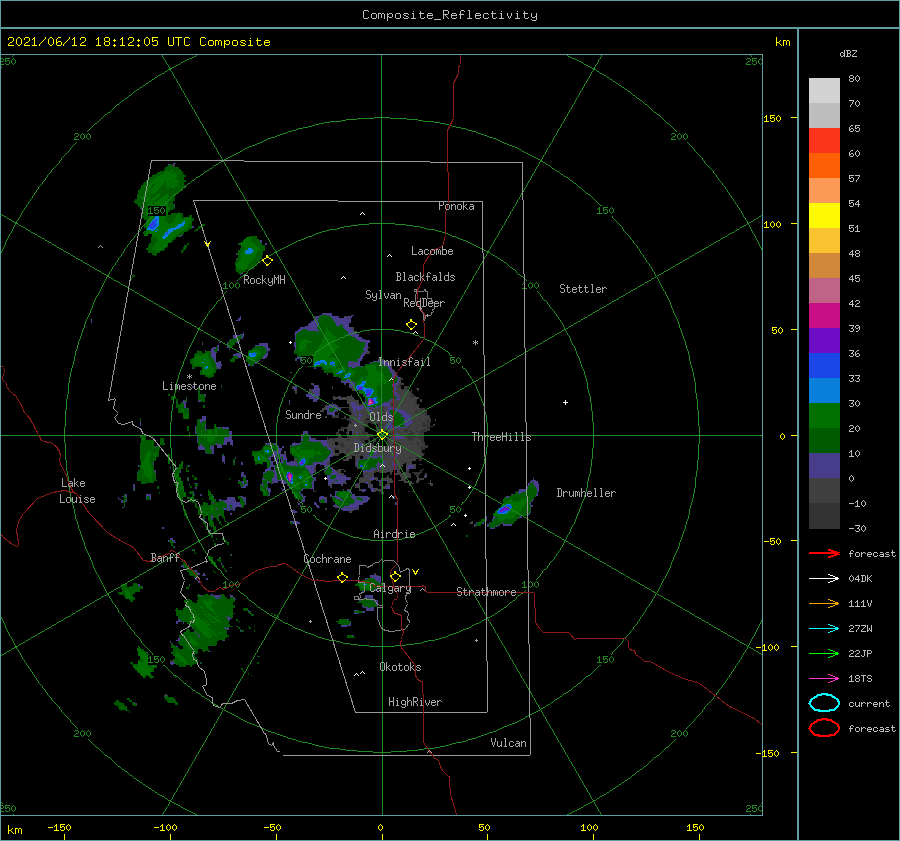Click the Ponoka city label
The width and height of the screenshot is (900, 841).
coord(456,206)
